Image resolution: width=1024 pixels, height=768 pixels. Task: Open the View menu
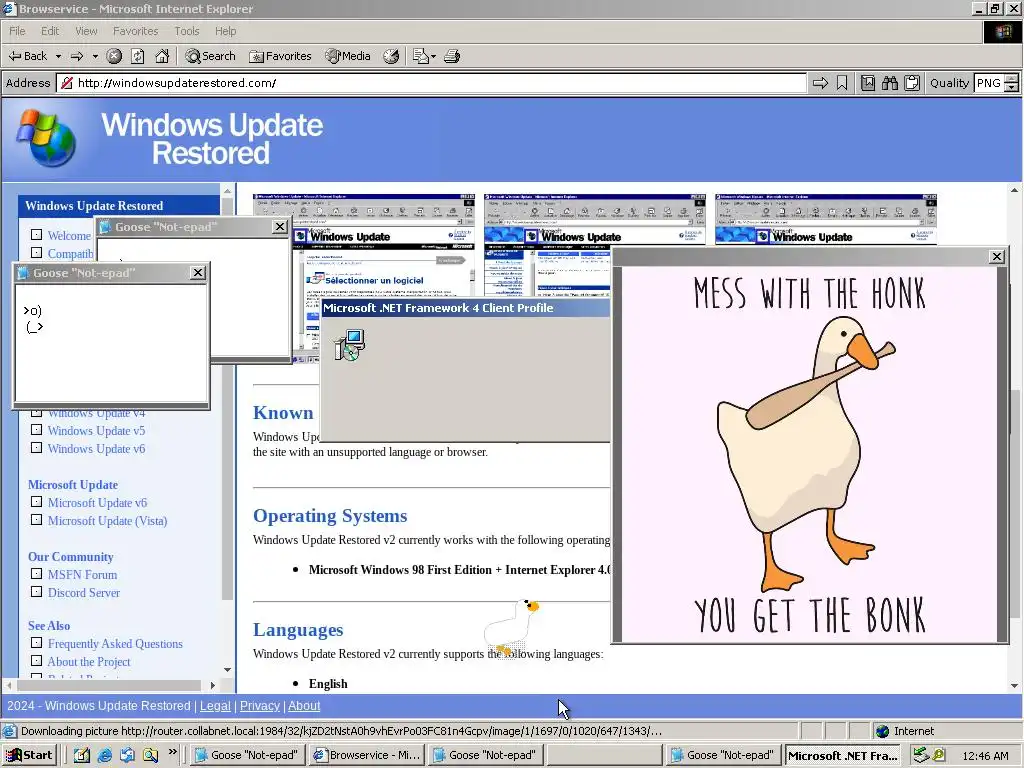point(86,31)
